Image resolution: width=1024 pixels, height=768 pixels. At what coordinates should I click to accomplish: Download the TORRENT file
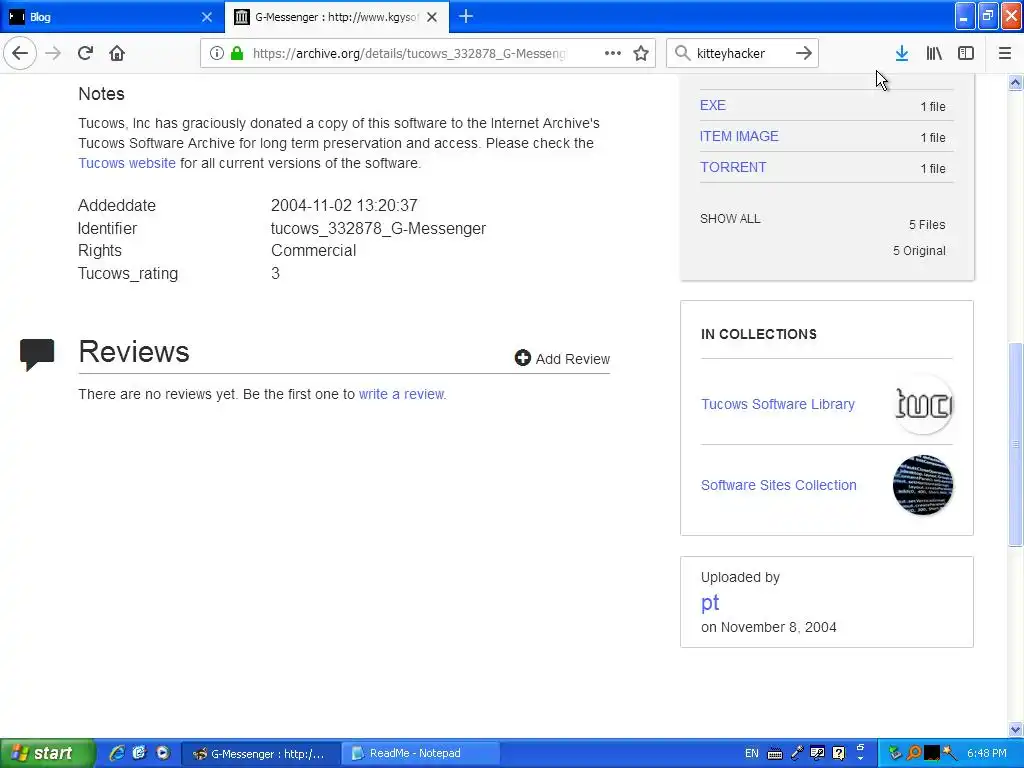[733, 167]
